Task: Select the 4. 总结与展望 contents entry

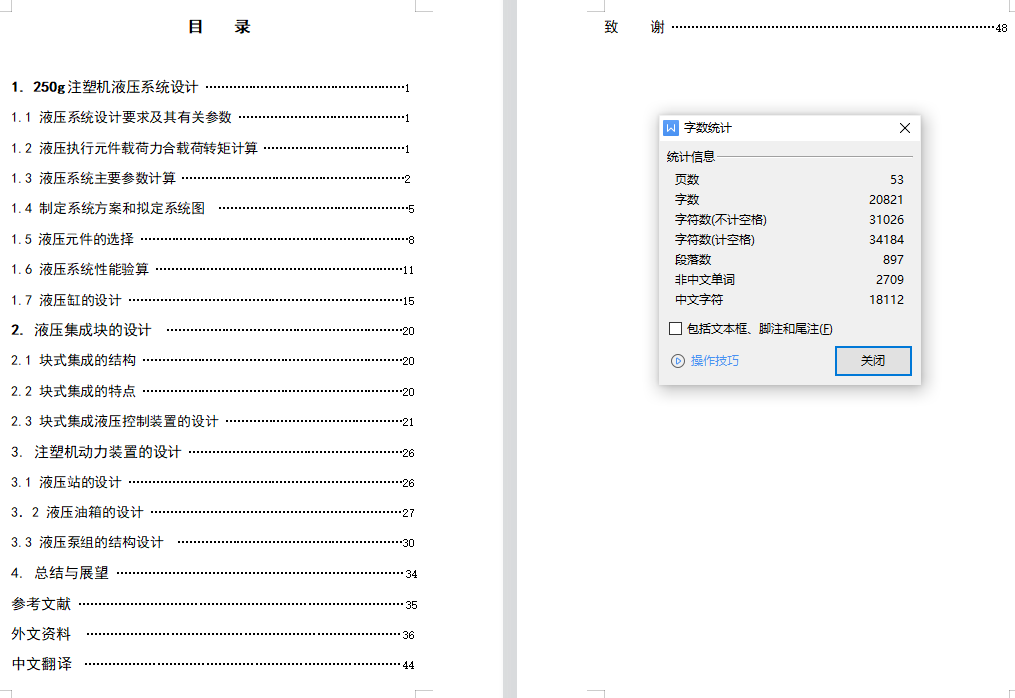Action: click(60, 574)
